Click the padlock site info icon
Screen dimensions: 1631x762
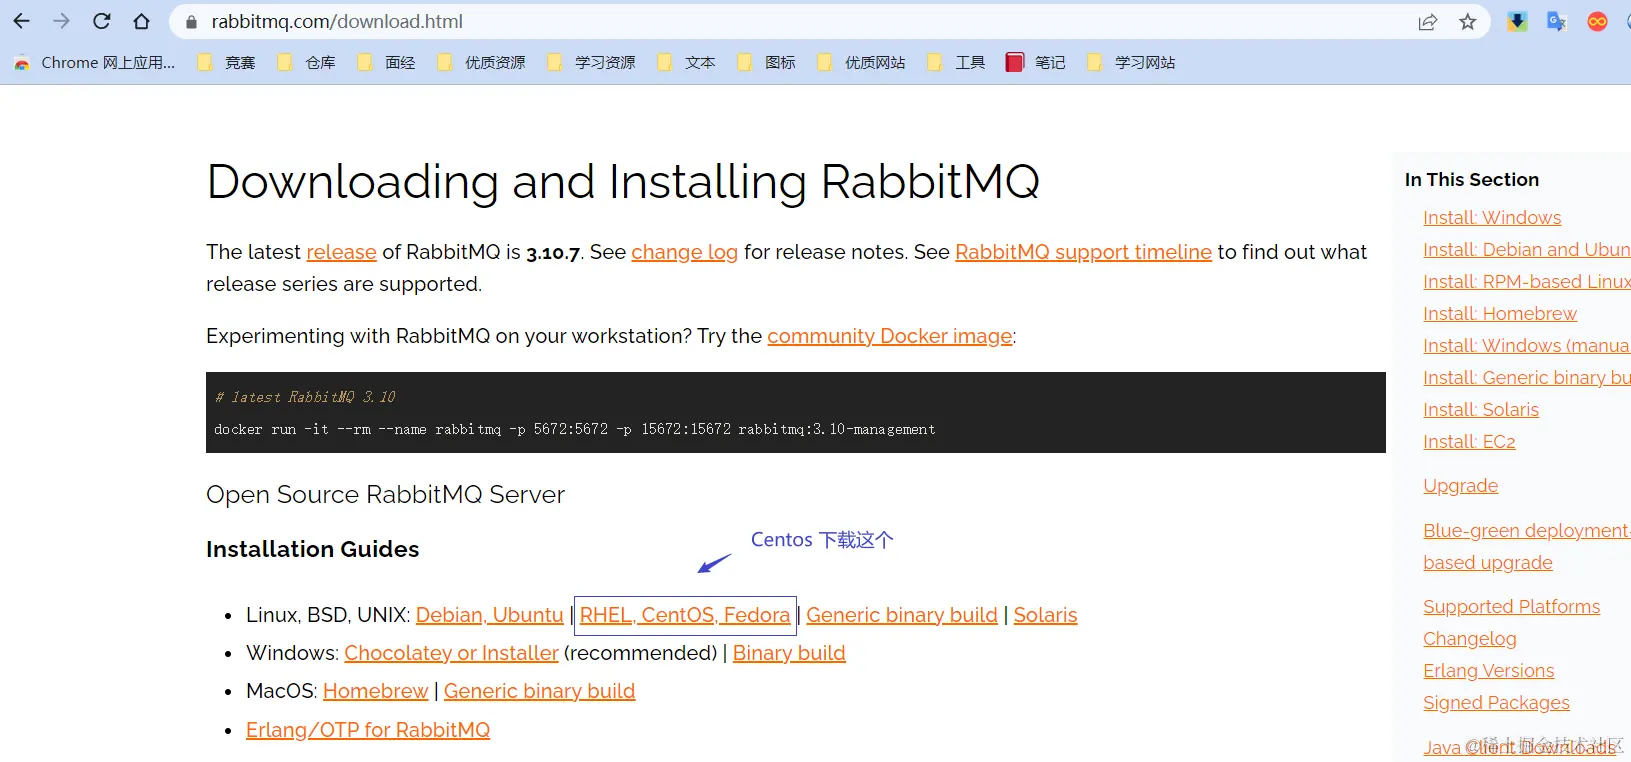click(x=191, y=22)
